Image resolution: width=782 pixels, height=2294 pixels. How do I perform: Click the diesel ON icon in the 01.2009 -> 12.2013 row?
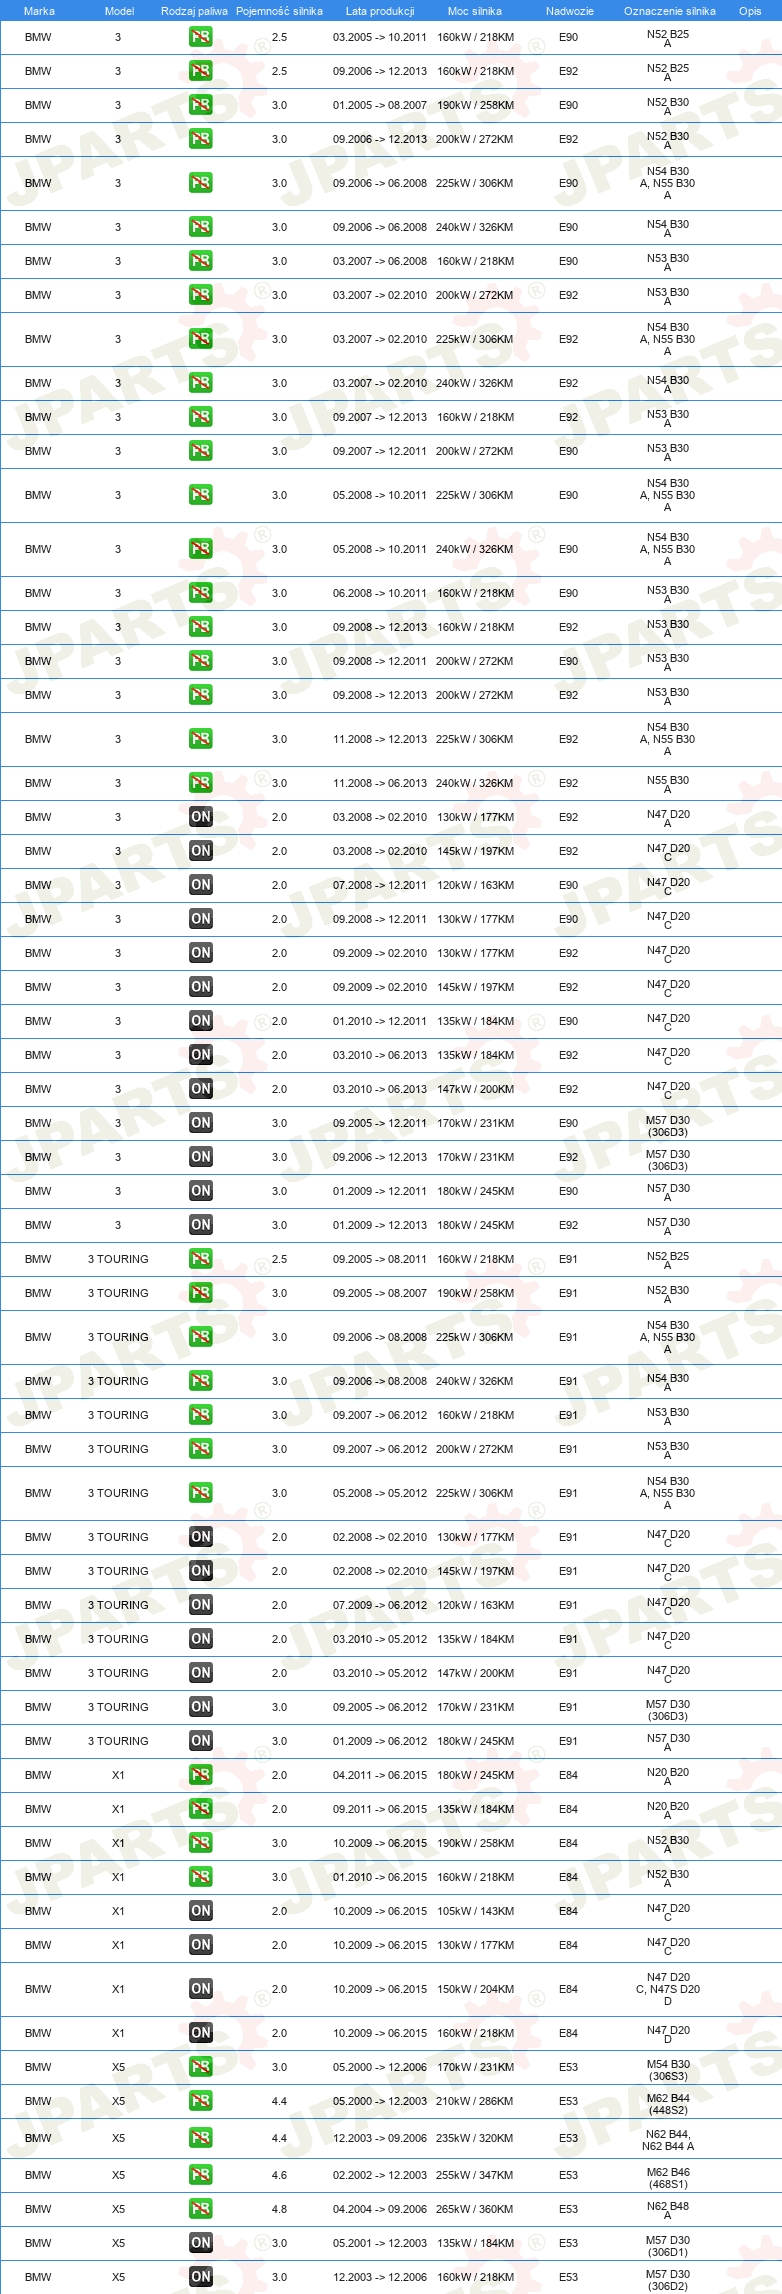200,1225
